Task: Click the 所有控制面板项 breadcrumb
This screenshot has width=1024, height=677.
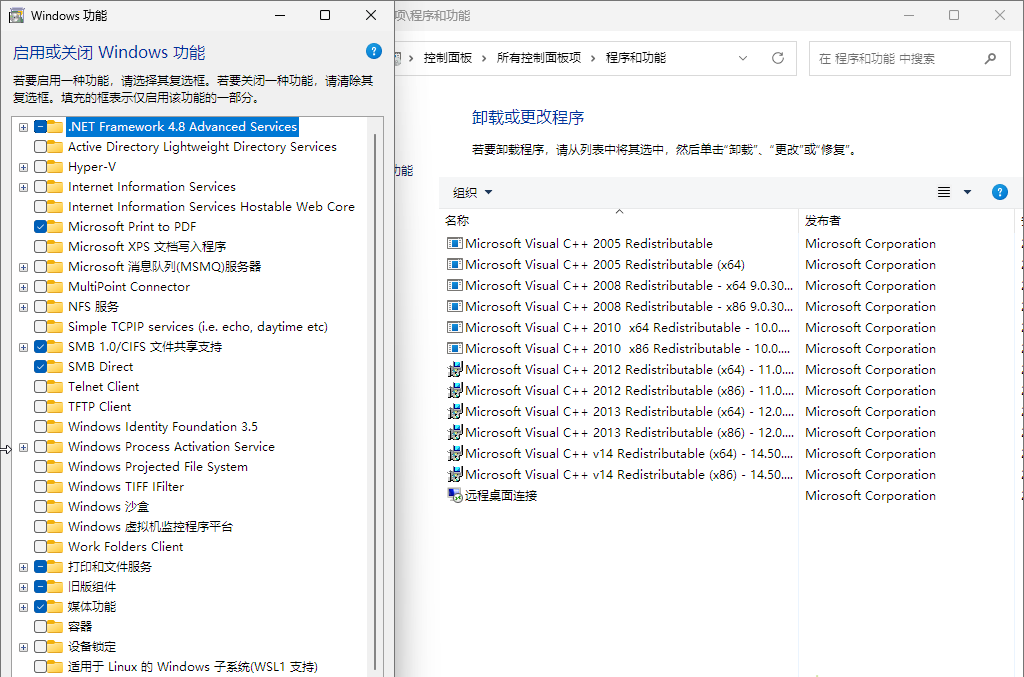Action: click(539, 58)
